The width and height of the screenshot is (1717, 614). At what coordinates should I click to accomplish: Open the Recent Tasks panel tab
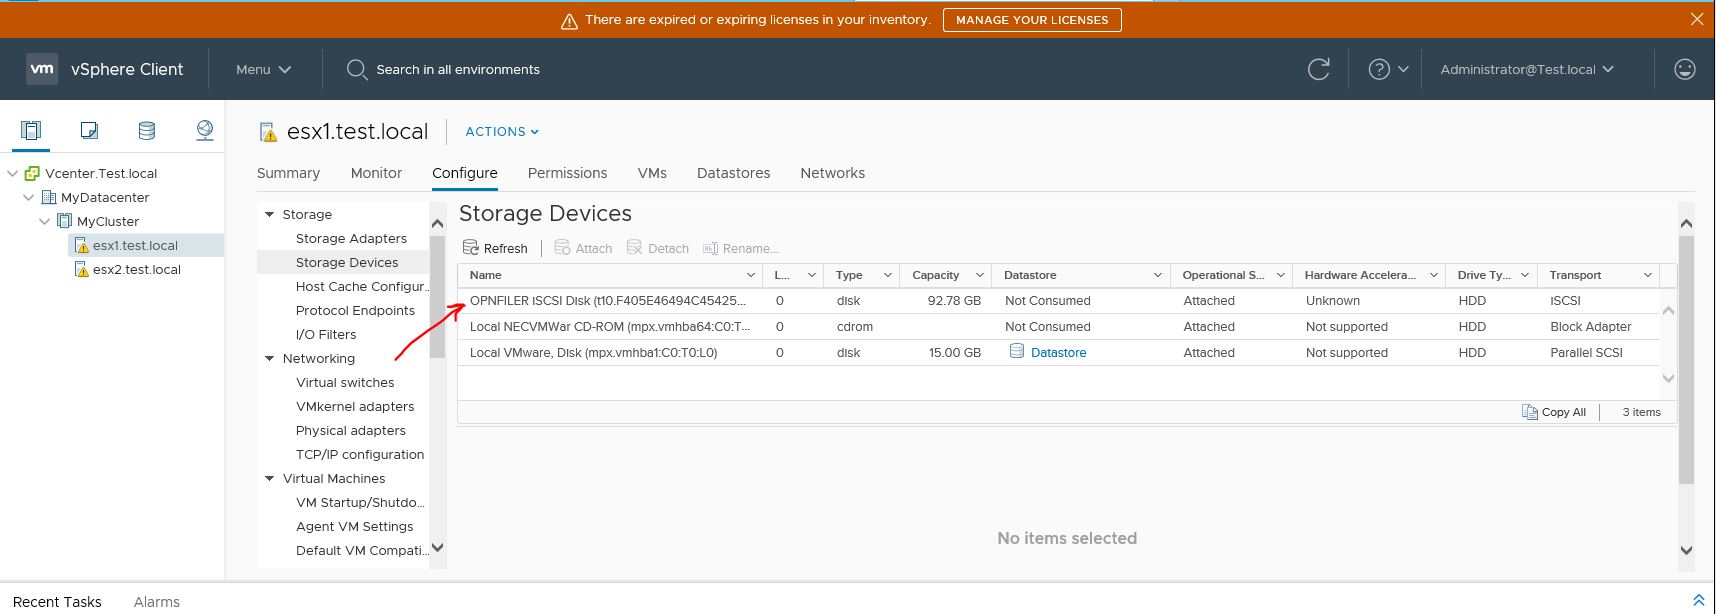pos(57,602)
